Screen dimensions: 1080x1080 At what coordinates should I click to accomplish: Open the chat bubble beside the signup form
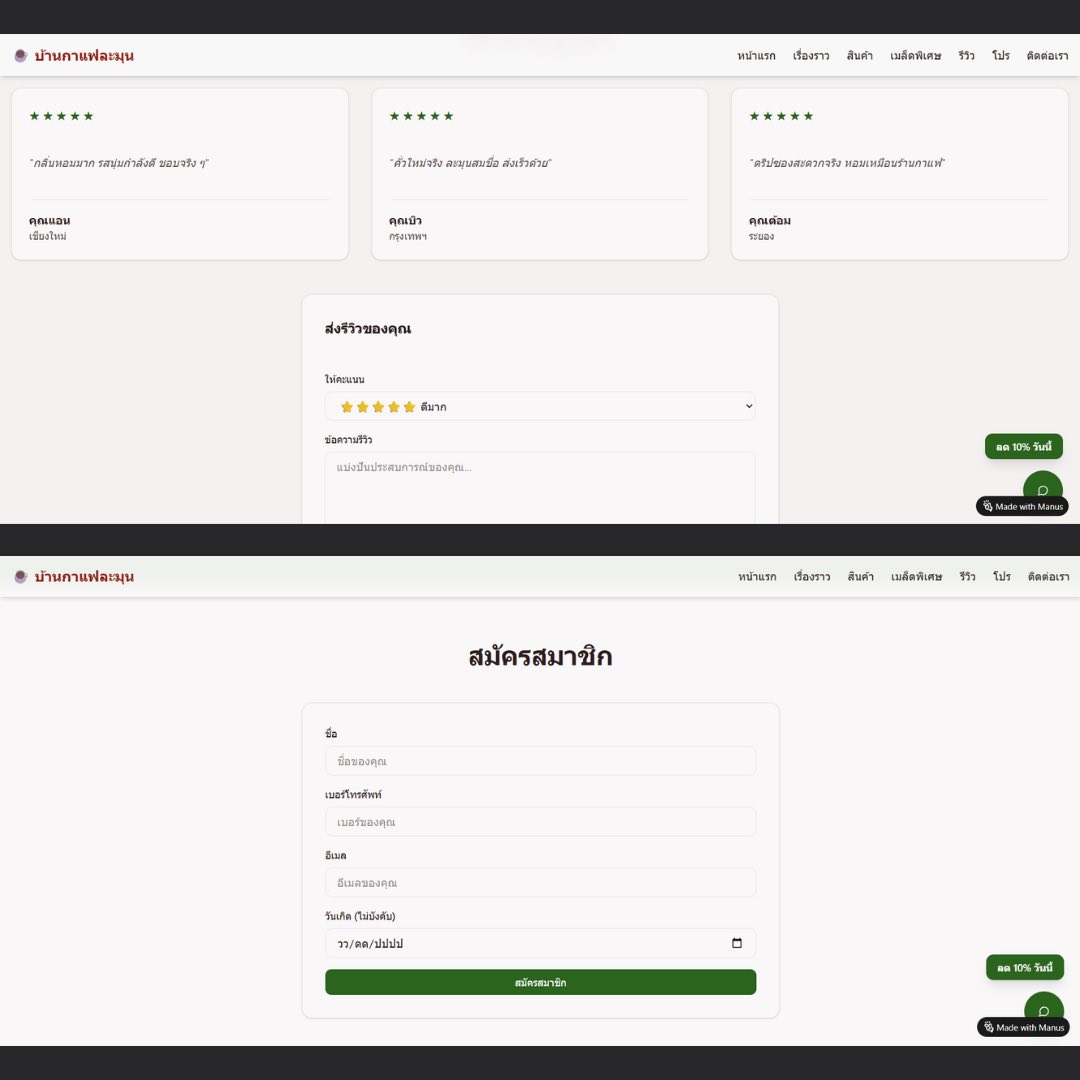point(1043,1010)
